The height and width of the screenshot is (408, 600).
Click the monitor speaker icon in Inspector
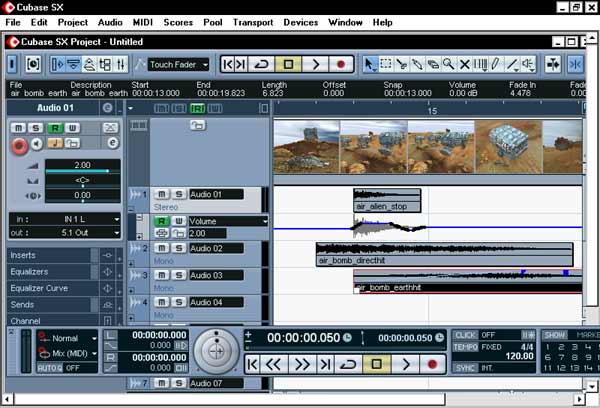click(x=39, y=145)
